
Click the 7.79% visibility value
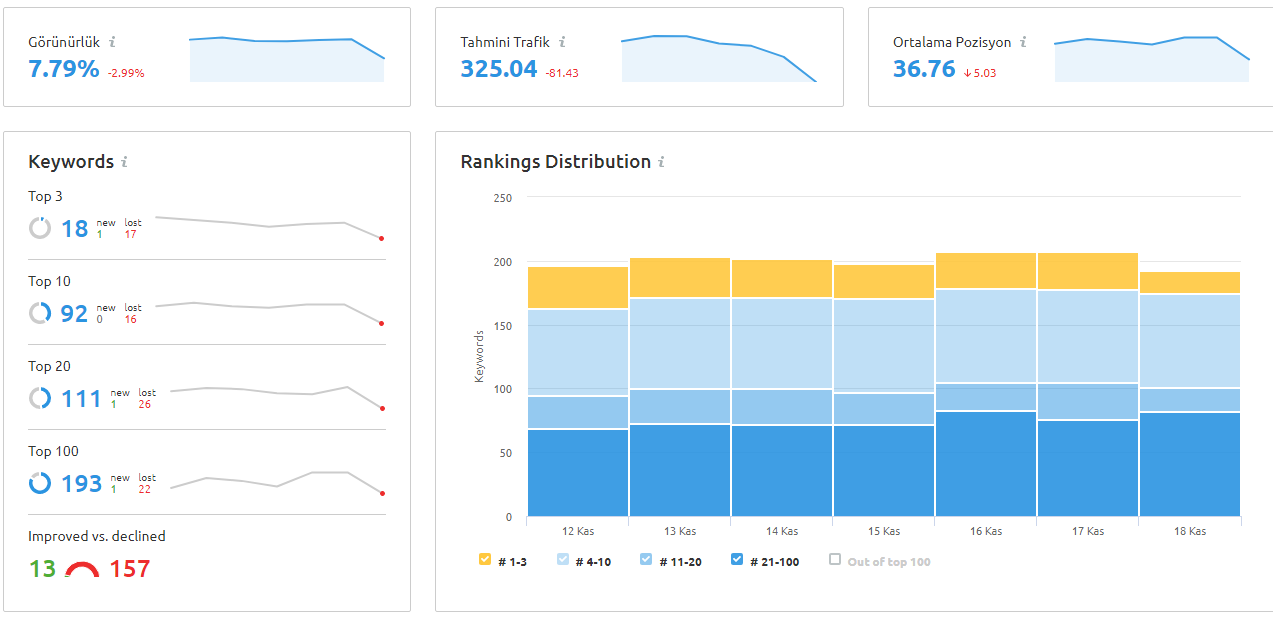click(x=64, y=69)
